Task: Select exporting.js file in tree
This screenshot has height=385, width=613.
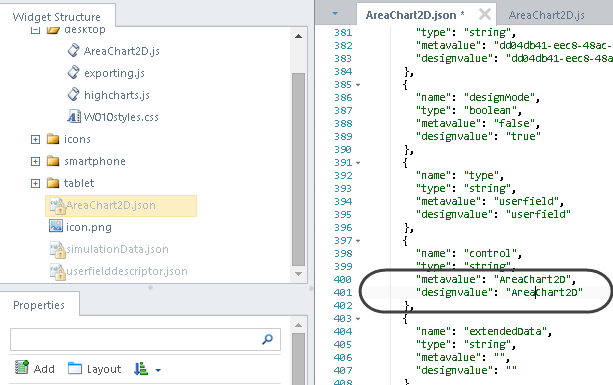Action: [114, 73]
